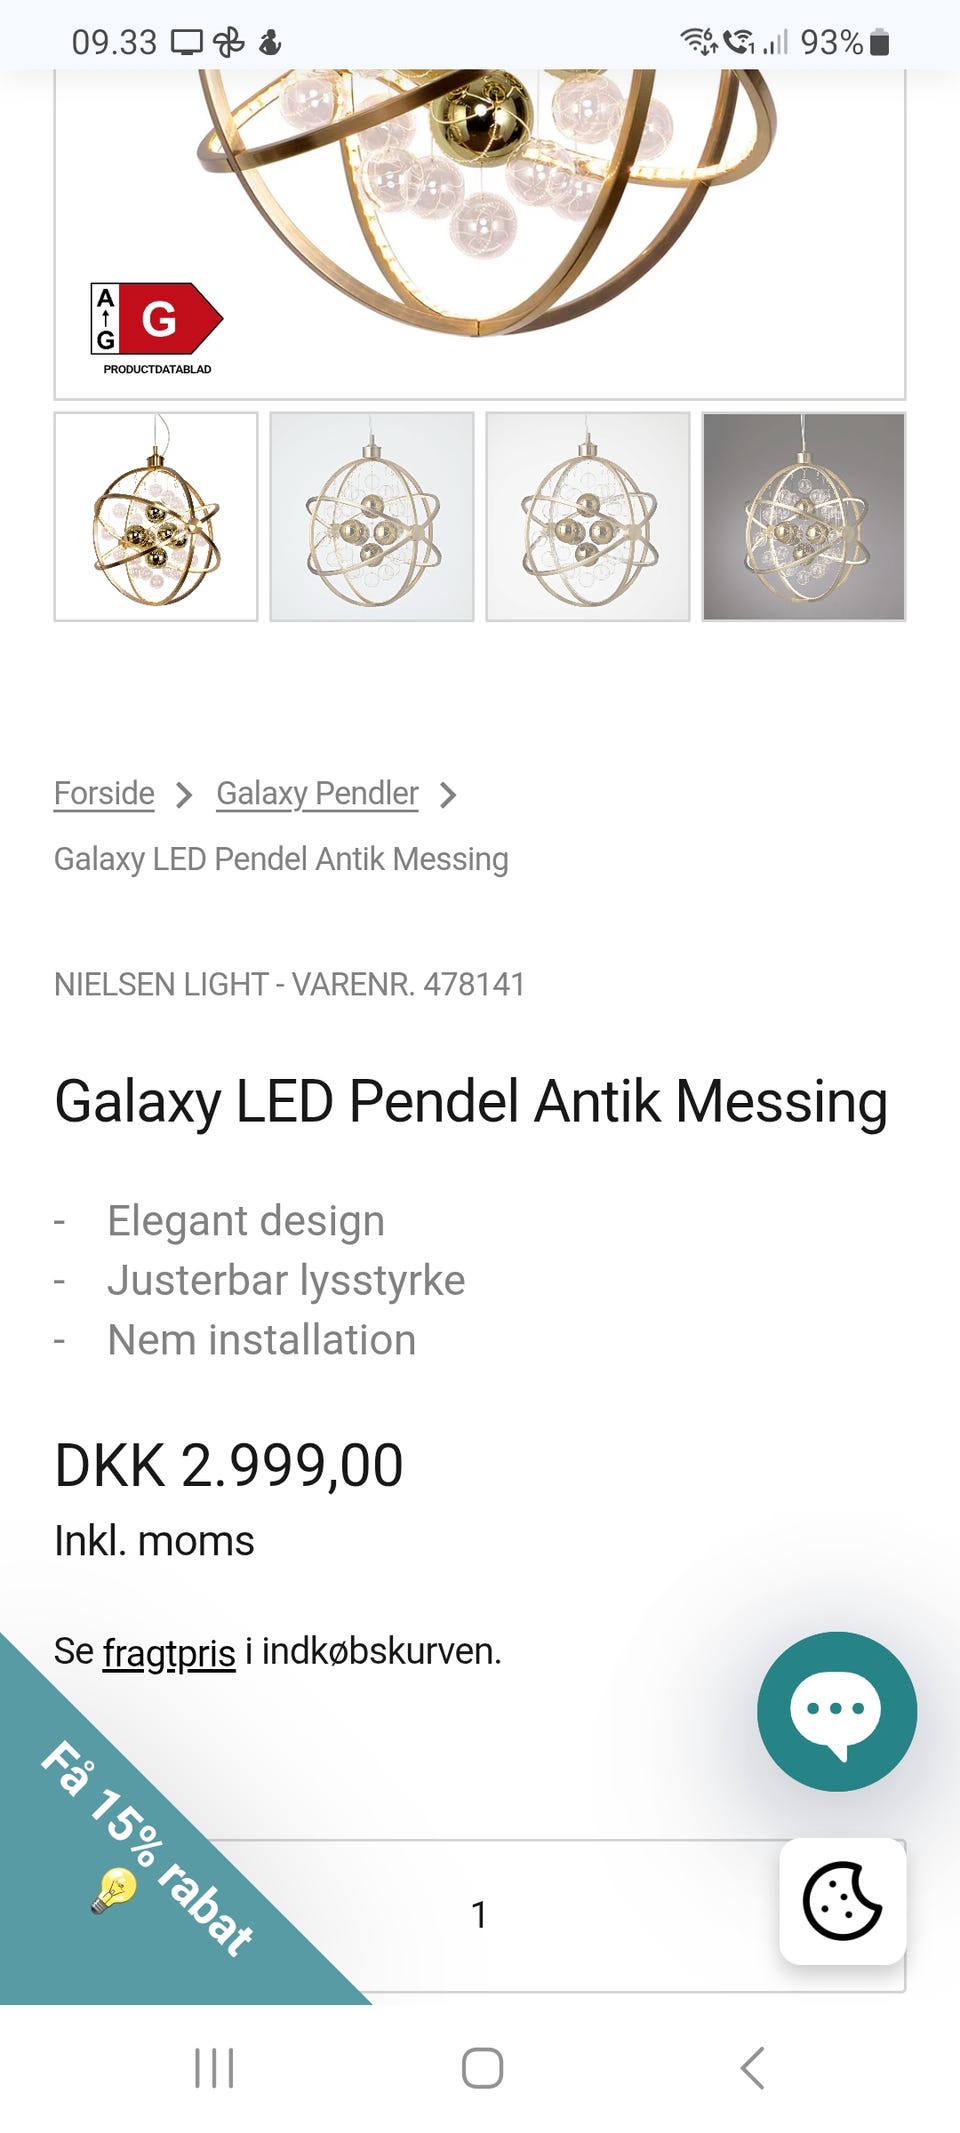Tap the Android back navigation button
Viewport: 960px width, 2133px height.
click(x=752, y=2067)
